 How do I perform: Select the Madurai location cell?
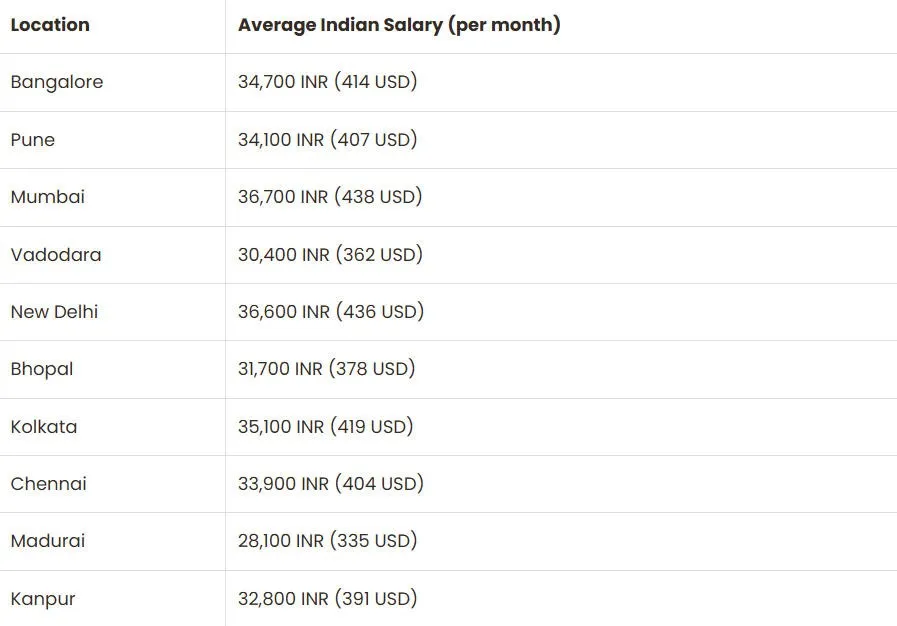coord(48,541)
